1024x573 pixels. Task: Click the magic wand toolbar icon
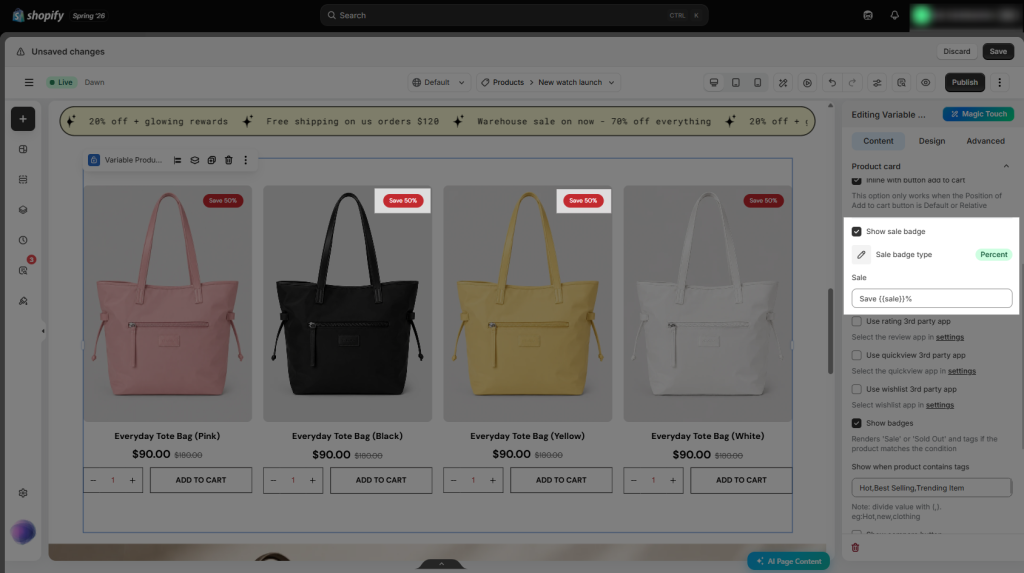pyautogui.click(x=783, y=82)
